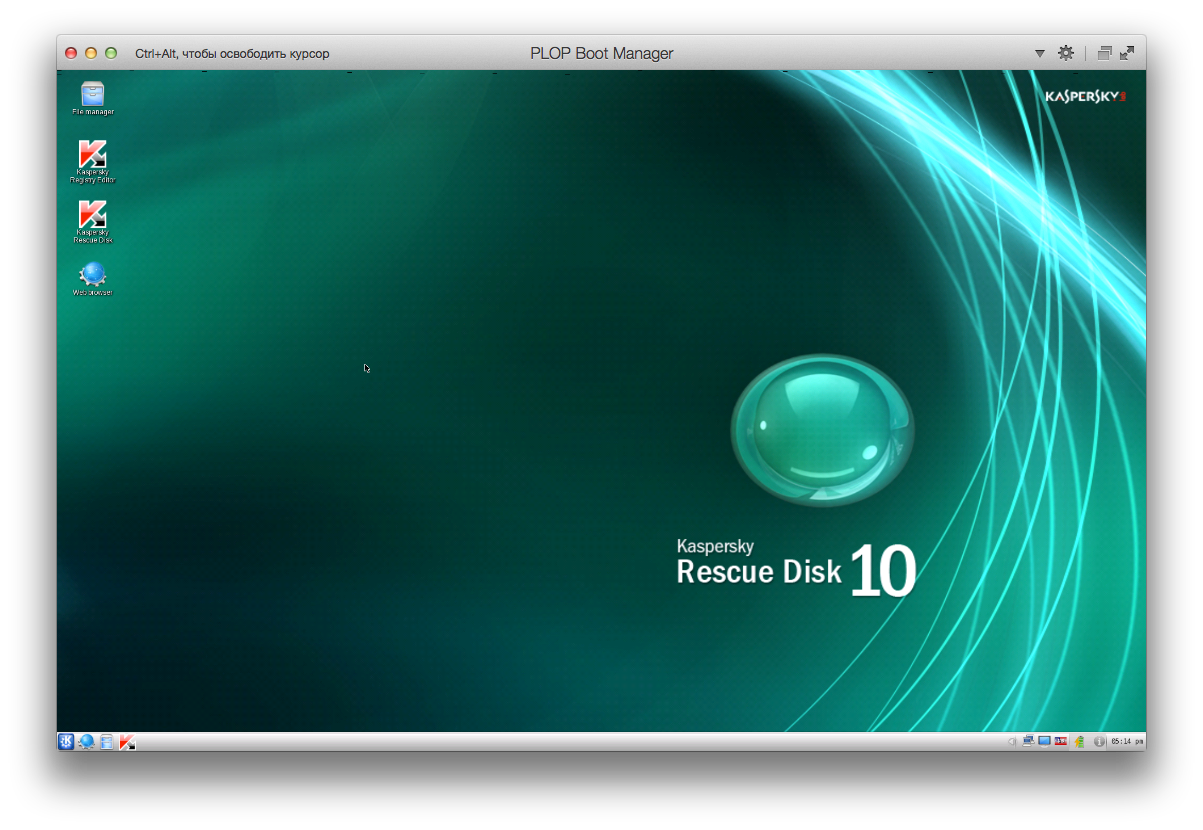
Task: Click the green zoom window button
Action: pos(111,53)
